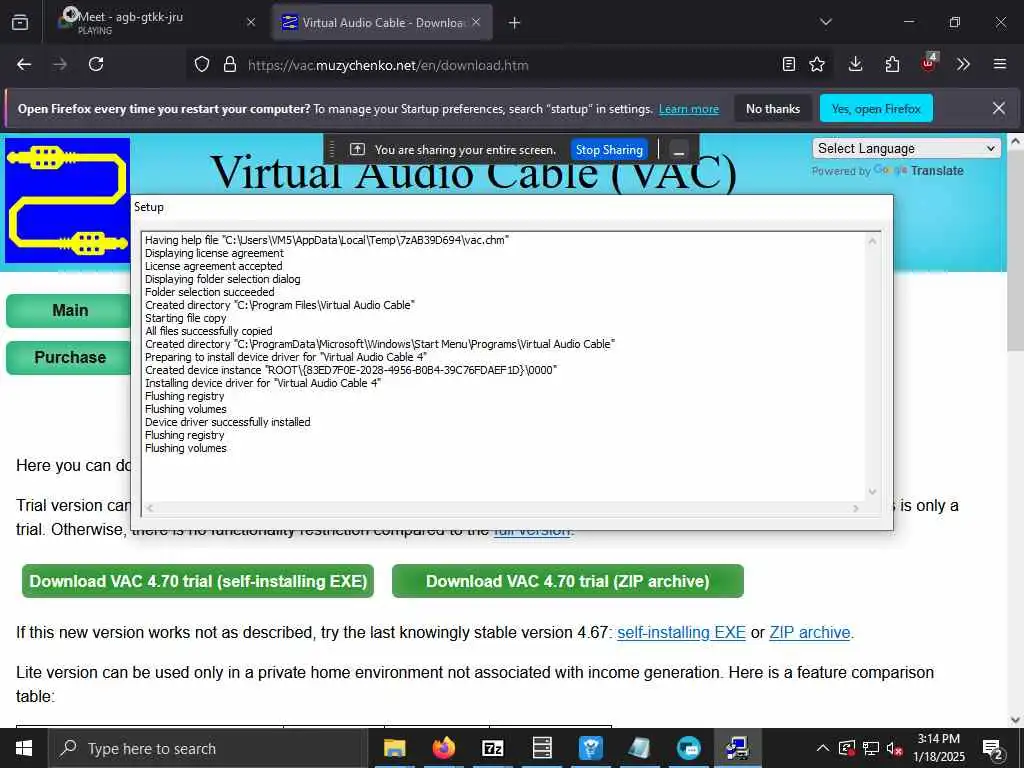Select log line 'All files successfully copied'
Image resolution: width=1024 pixels, height=768 pixels.
208,331
